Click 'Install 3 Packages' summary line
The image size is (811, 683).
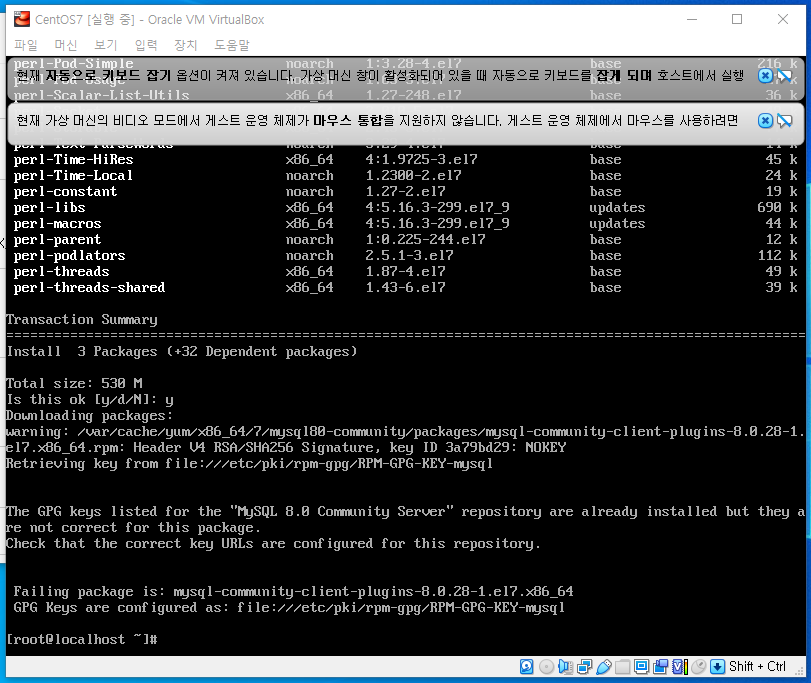click(x=182, y=352)
